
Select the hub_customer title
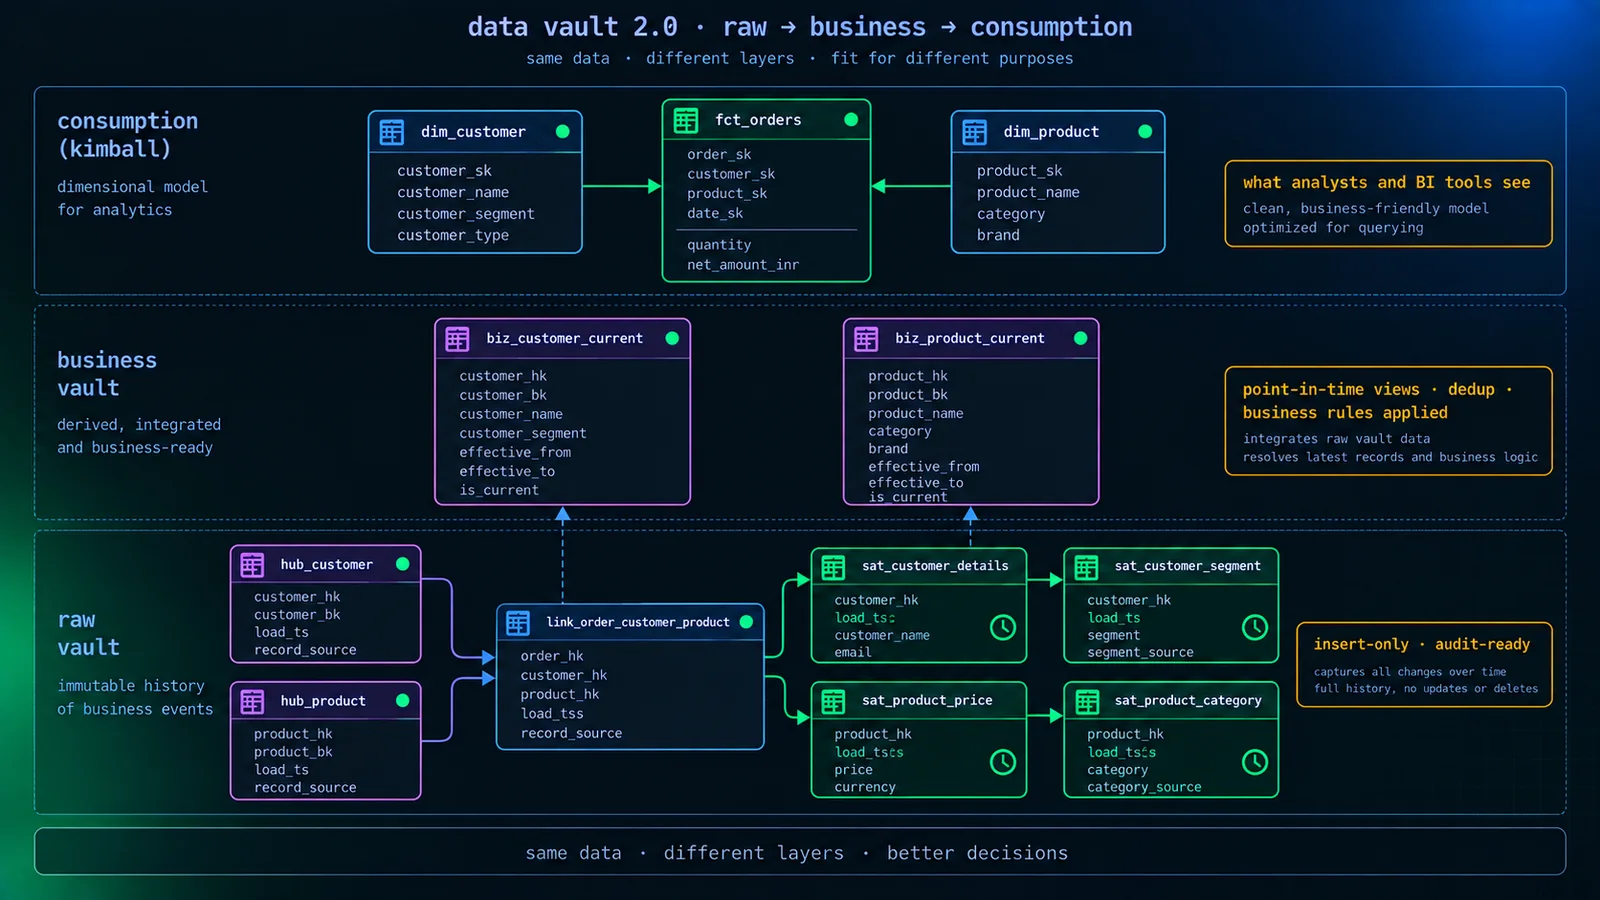tap(326, 565)
